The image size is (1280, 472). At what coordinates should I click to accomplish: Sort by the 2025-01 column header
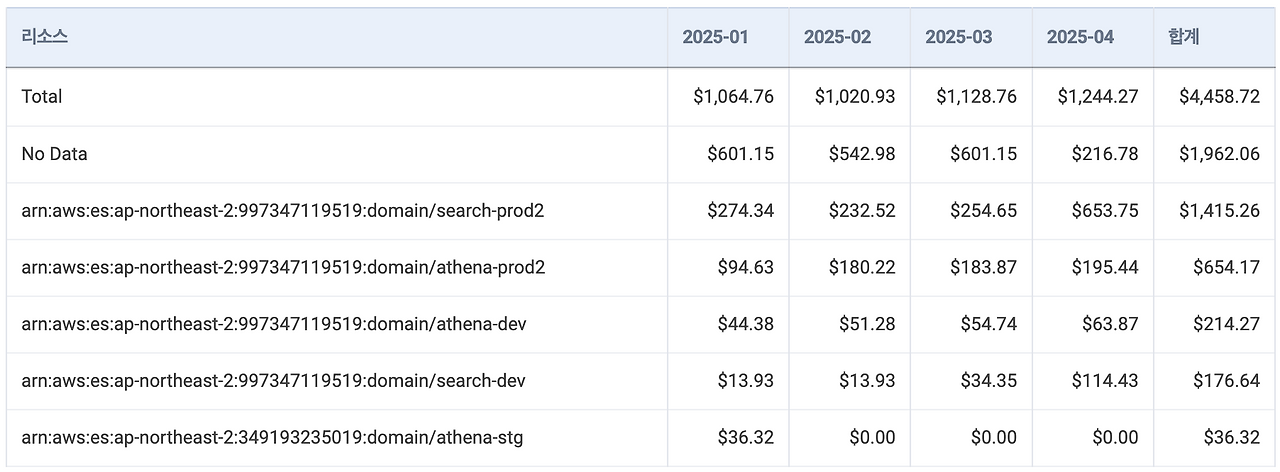tap(715, 37)
